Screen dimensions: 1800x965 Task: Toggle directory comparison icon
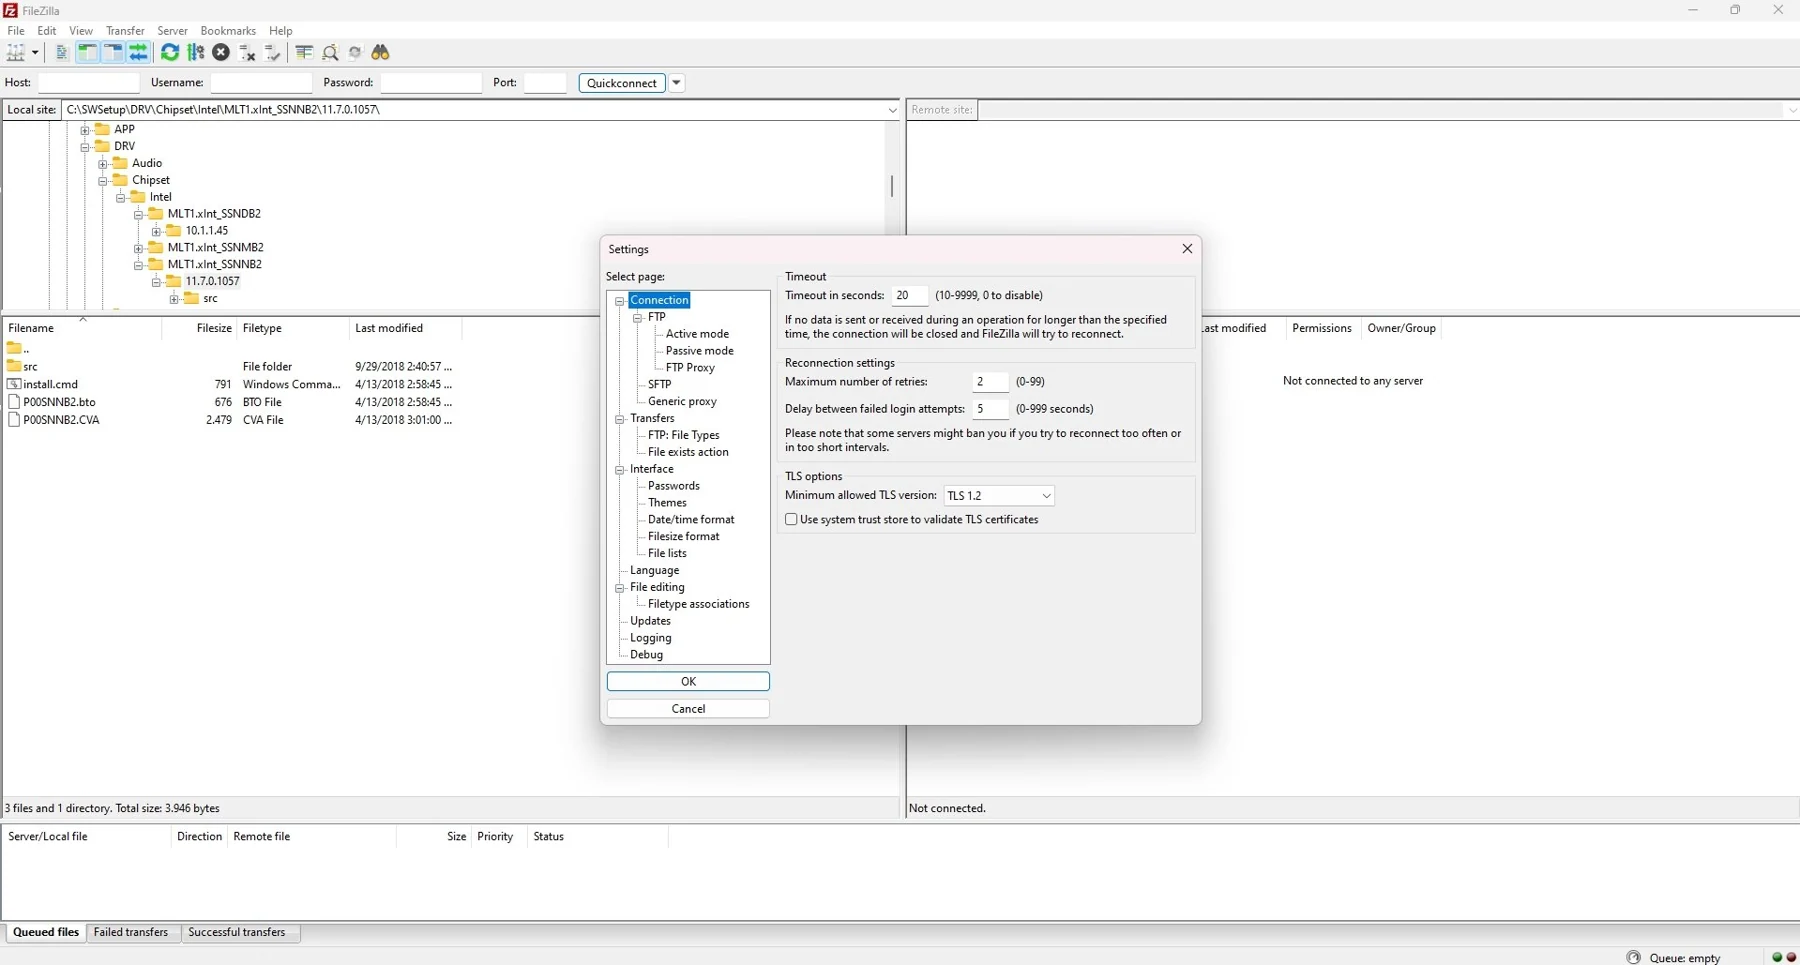point(330,52)
